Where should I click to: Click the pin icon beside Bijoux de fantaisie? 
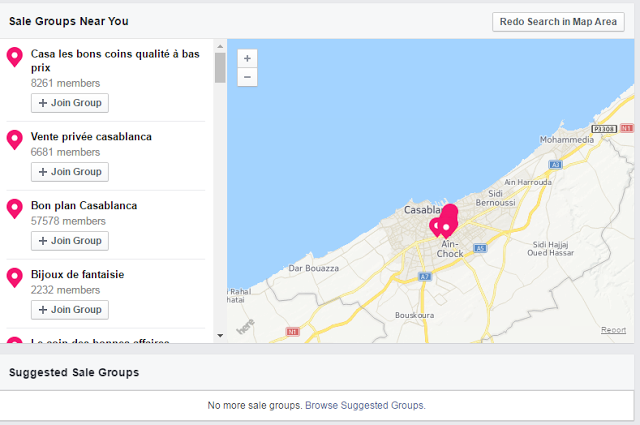click(x=15, y=278)
